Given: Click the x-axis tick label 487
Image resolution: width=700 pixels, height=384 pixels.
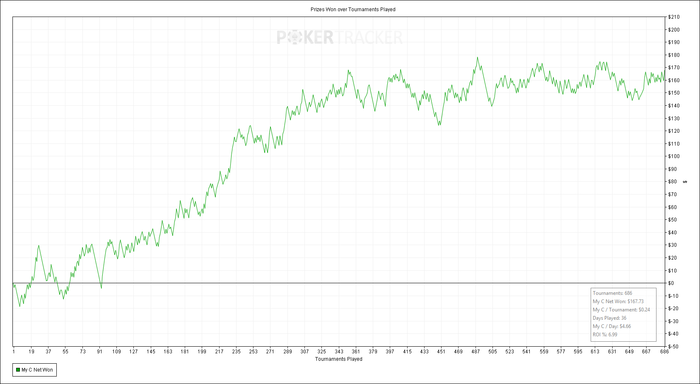Looking at the screenshot, I should [x=475, y=351].
